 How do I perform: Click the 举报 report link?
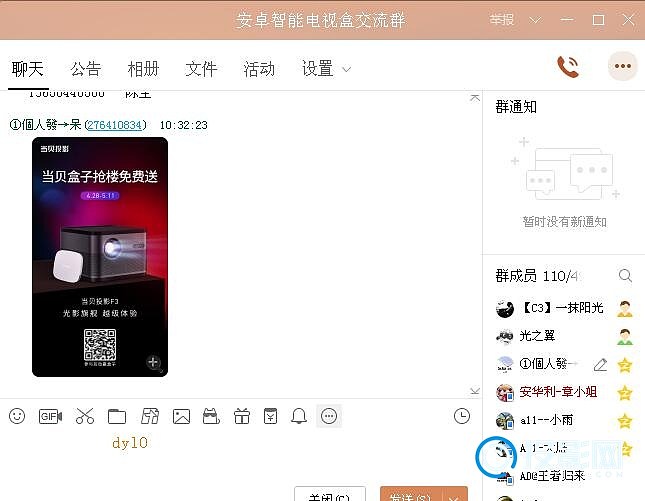tap(502, 20)
